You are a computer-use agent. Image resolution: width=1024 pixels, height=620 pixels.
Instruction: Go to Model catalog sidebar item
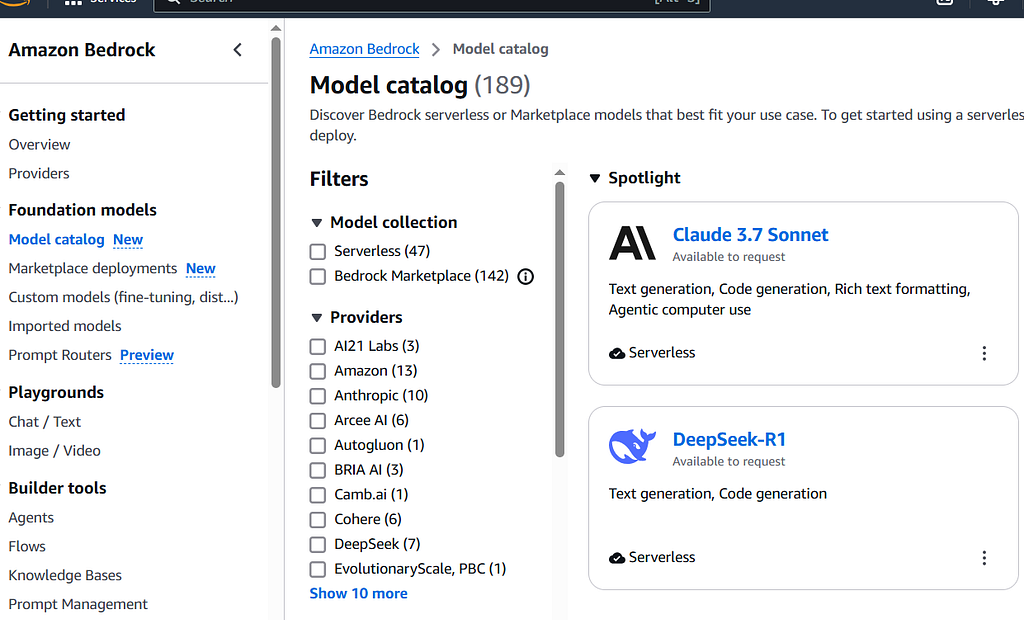pyautogui.click(x=56, y=240)
